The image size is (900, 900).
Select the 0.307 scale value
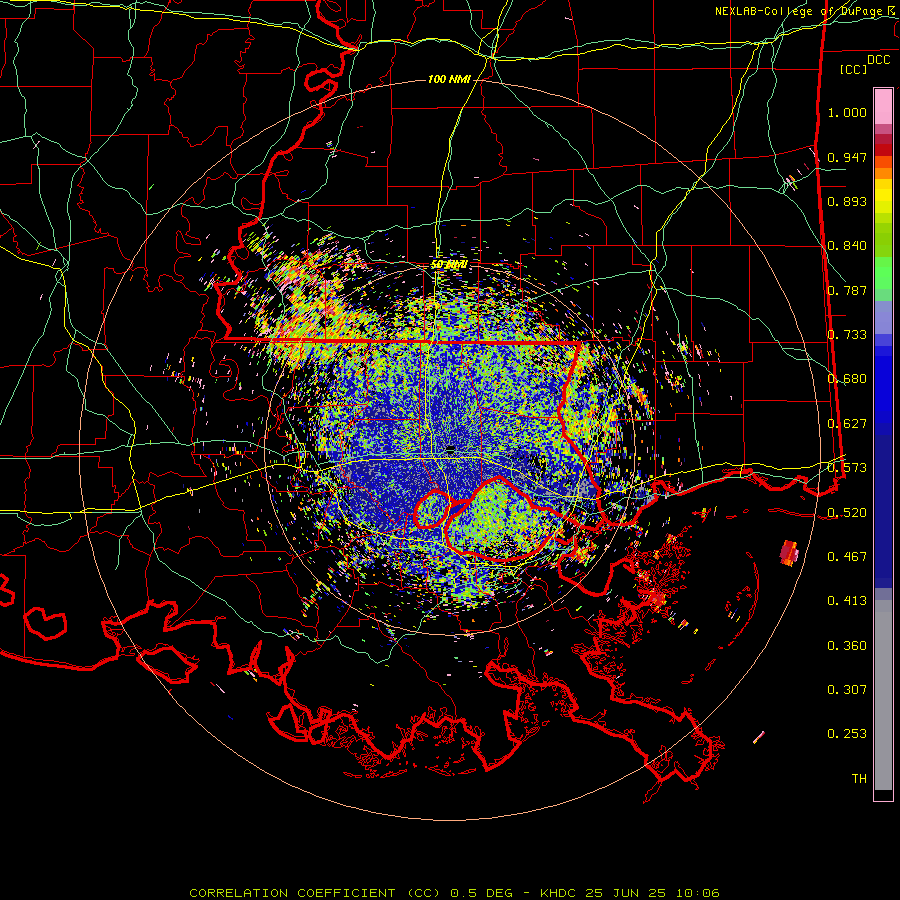click(847, 689)
